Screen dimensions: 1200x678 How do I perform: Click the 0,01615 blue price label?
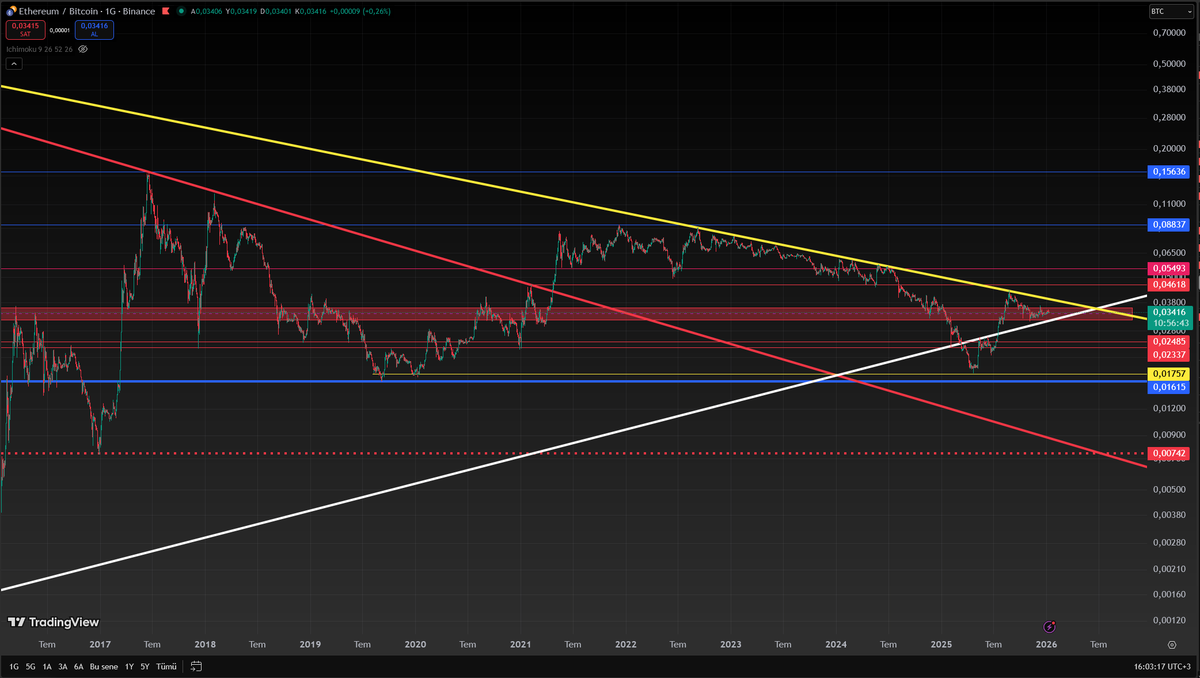point(1169,387)
